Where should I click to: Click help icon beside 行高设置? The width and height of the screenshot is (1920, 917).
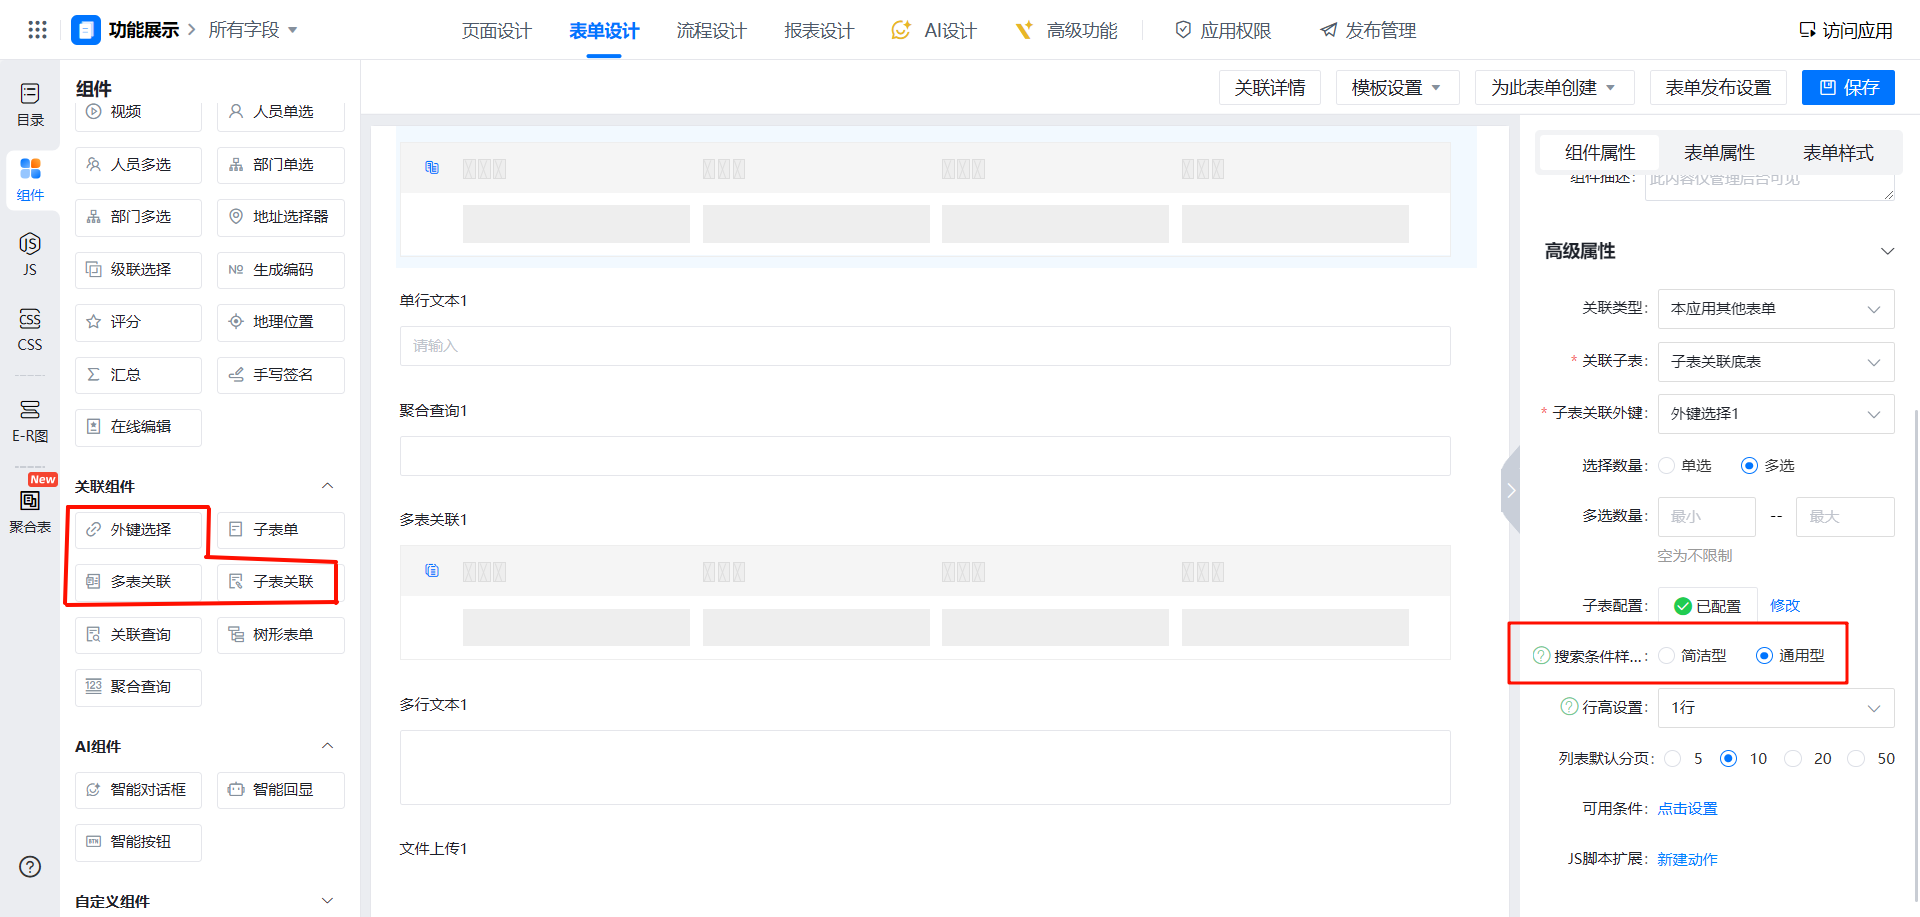coord(1569,707)
